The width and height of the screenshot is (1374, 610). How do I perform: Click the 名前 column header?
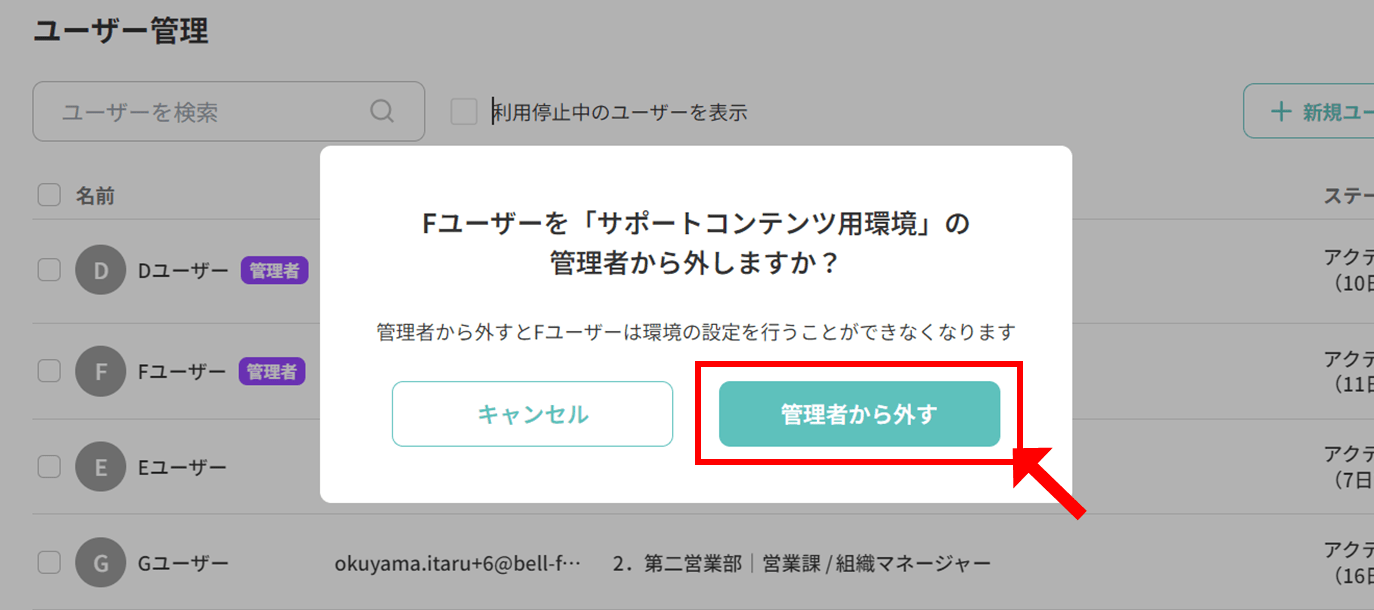coord(95,196)
